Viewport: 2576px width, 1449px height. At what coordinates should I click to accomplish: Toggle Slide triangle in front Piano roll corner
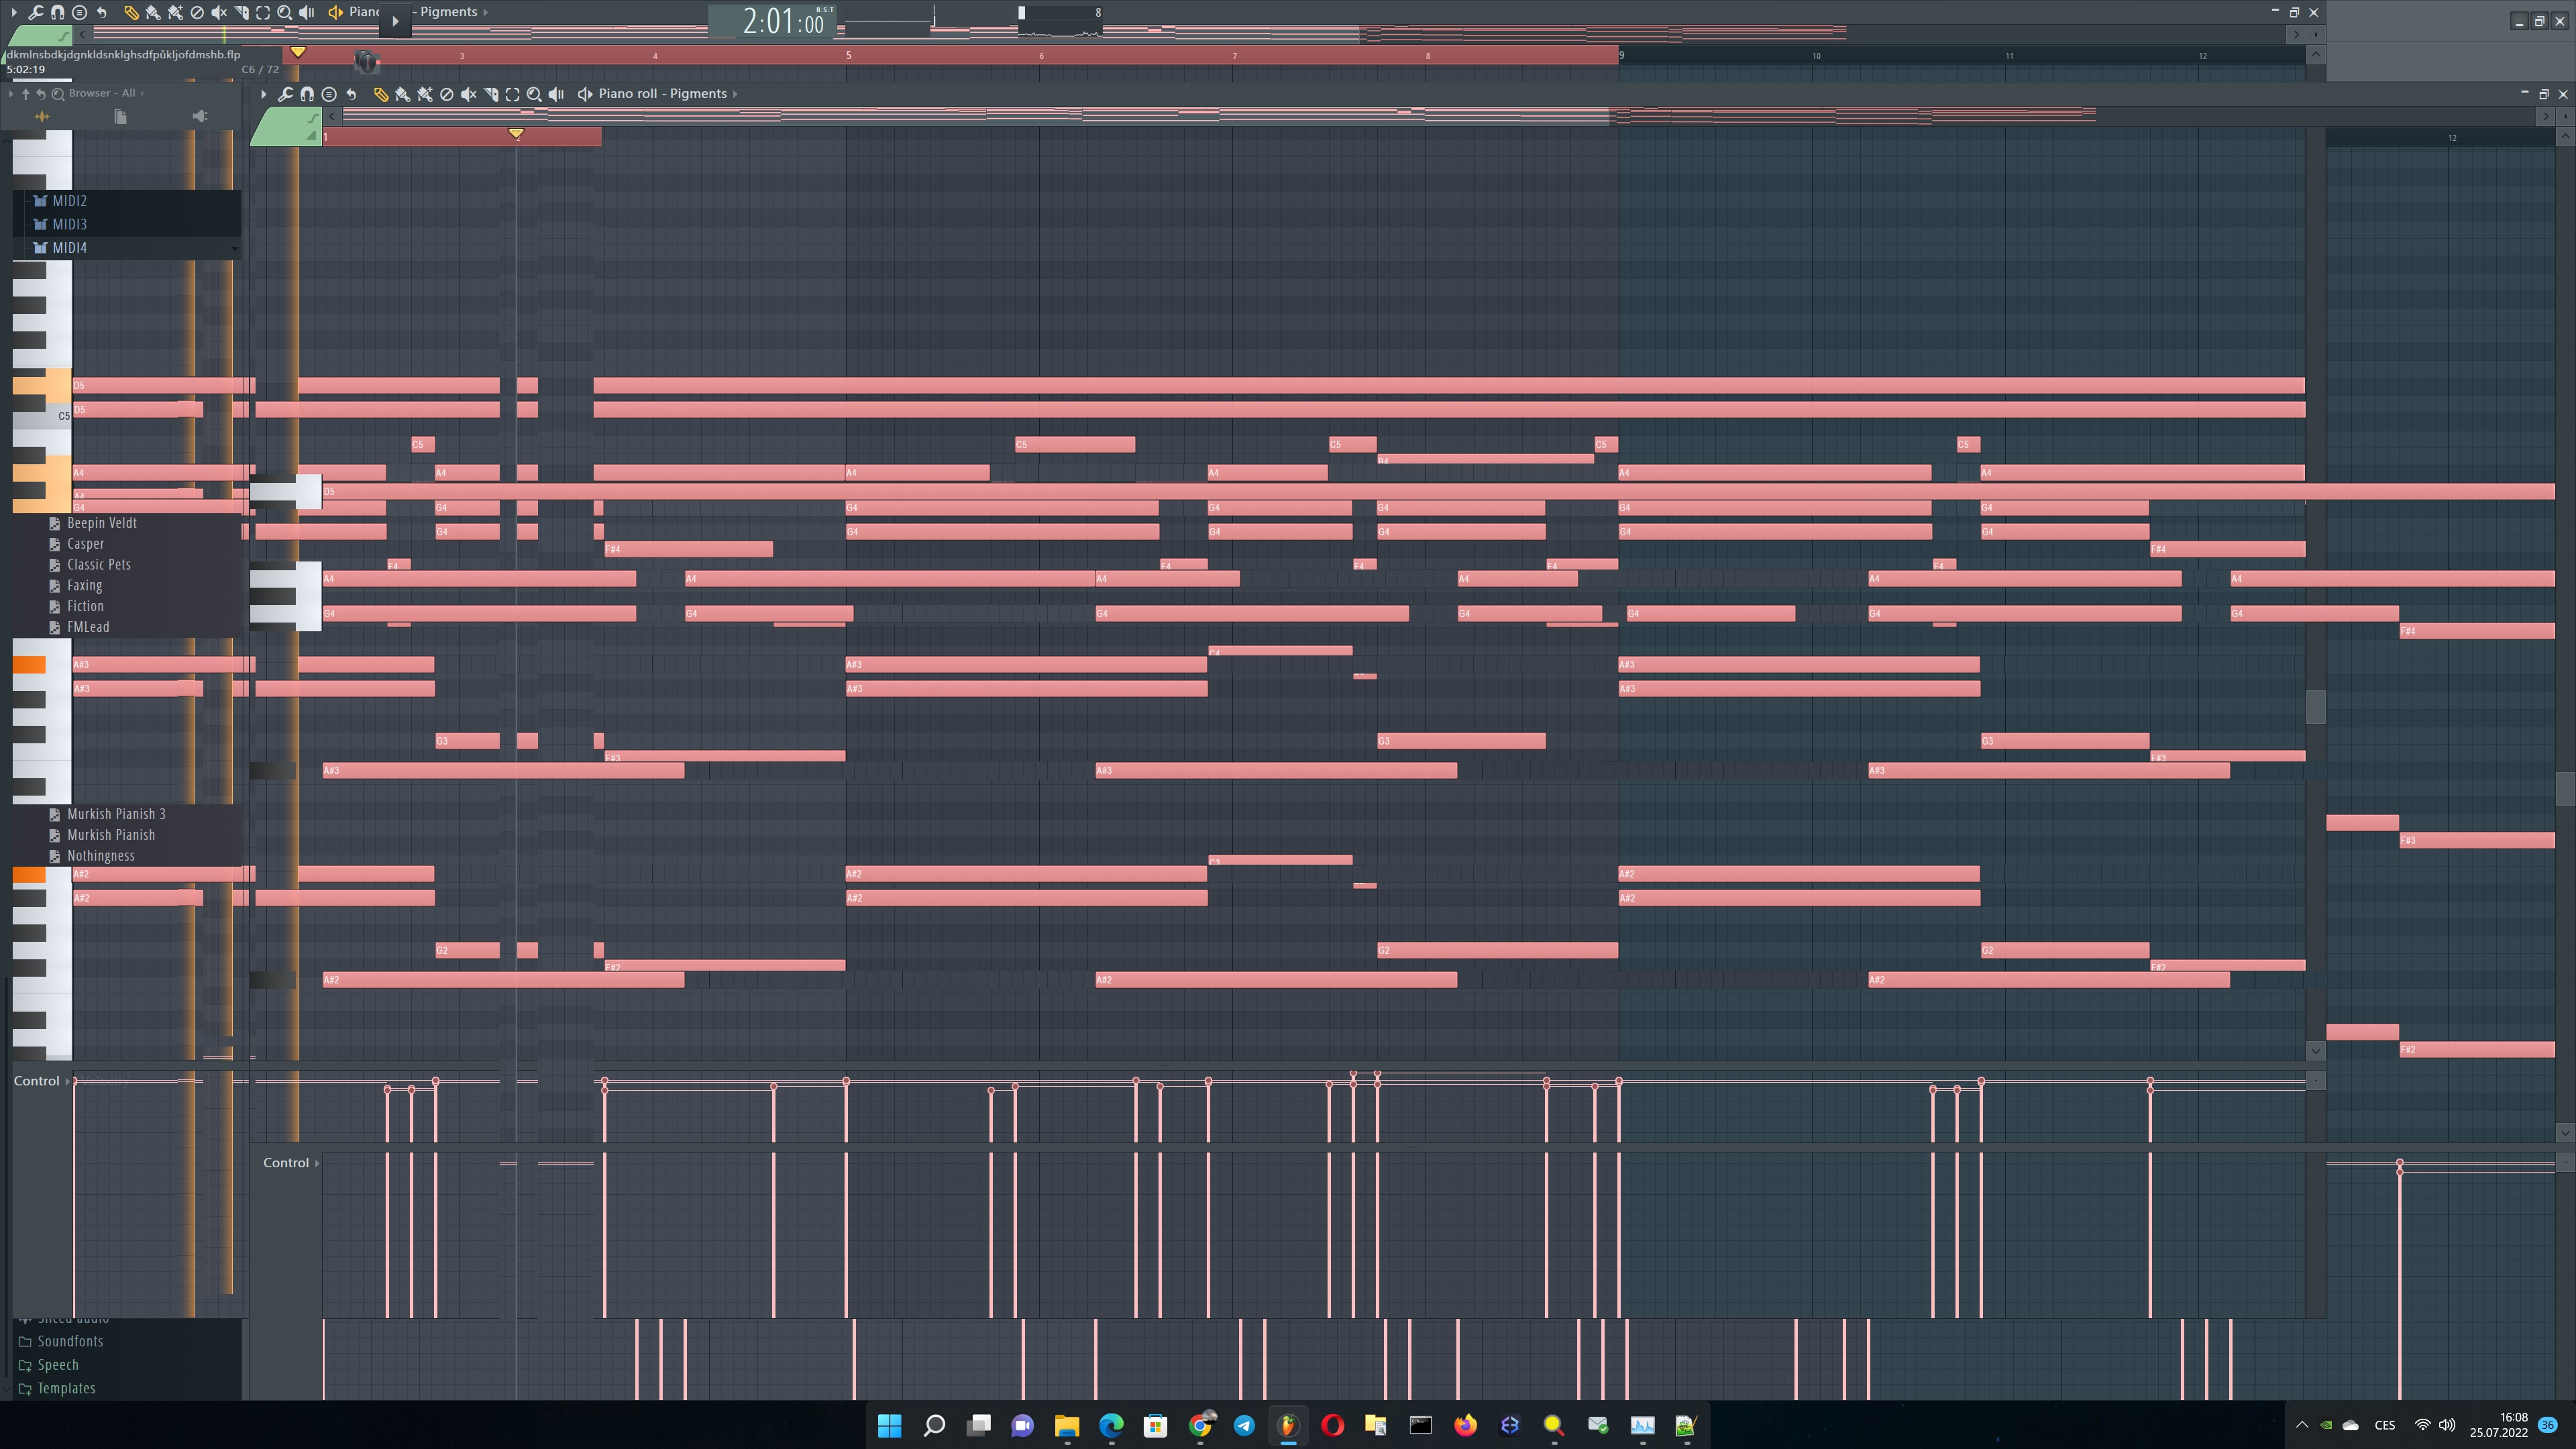coord(312,135)
